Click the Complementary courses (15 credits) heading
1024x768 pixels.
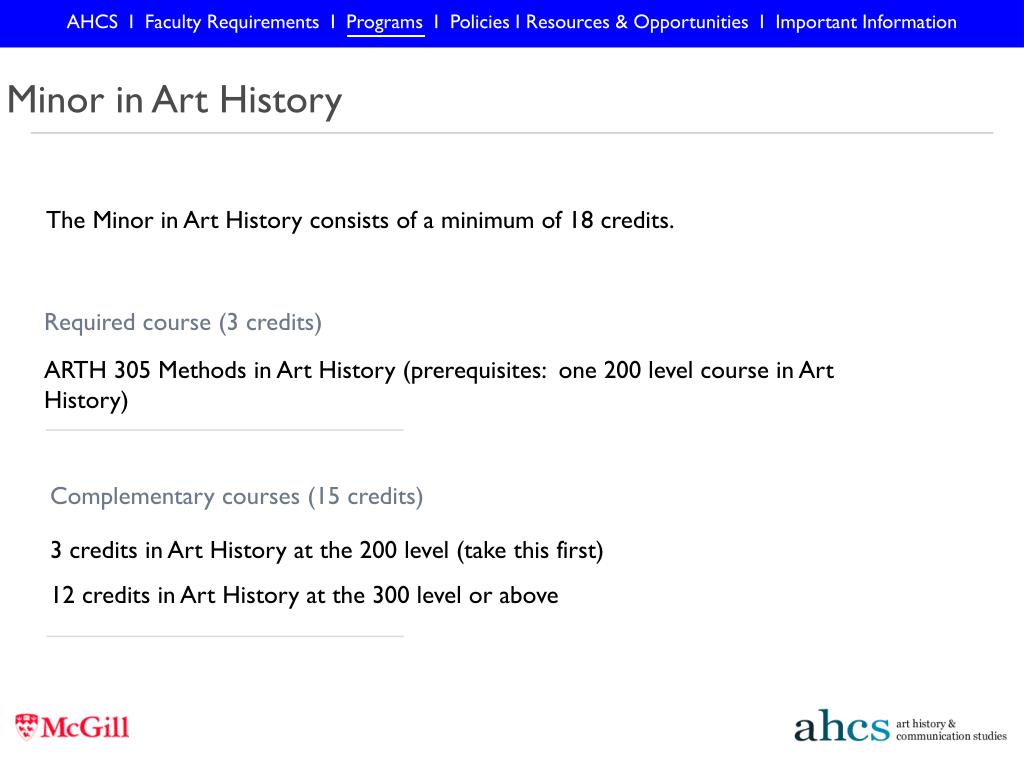(x=236, y=496)
